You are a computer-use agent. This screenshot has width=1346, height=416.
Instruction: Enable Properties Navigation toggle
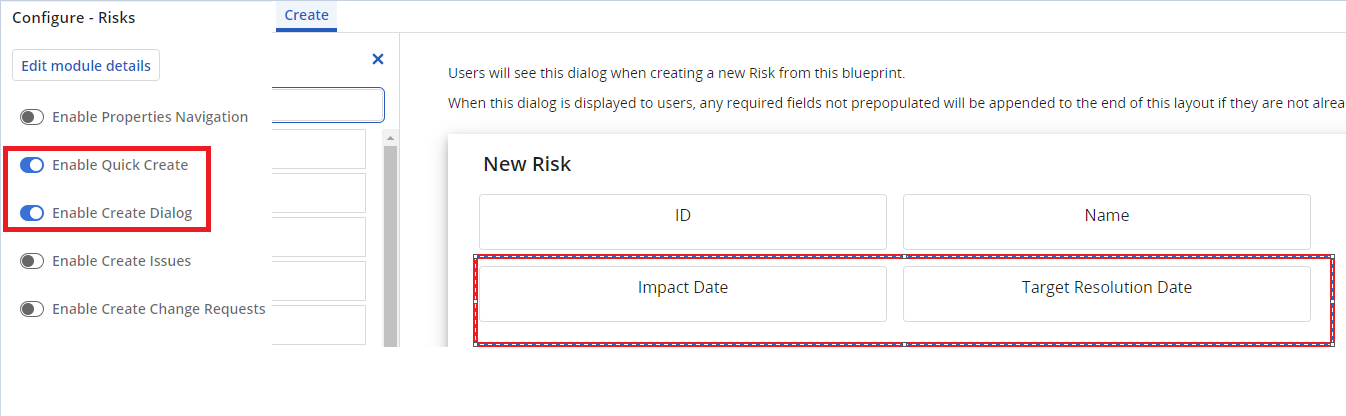coord(32,117)
